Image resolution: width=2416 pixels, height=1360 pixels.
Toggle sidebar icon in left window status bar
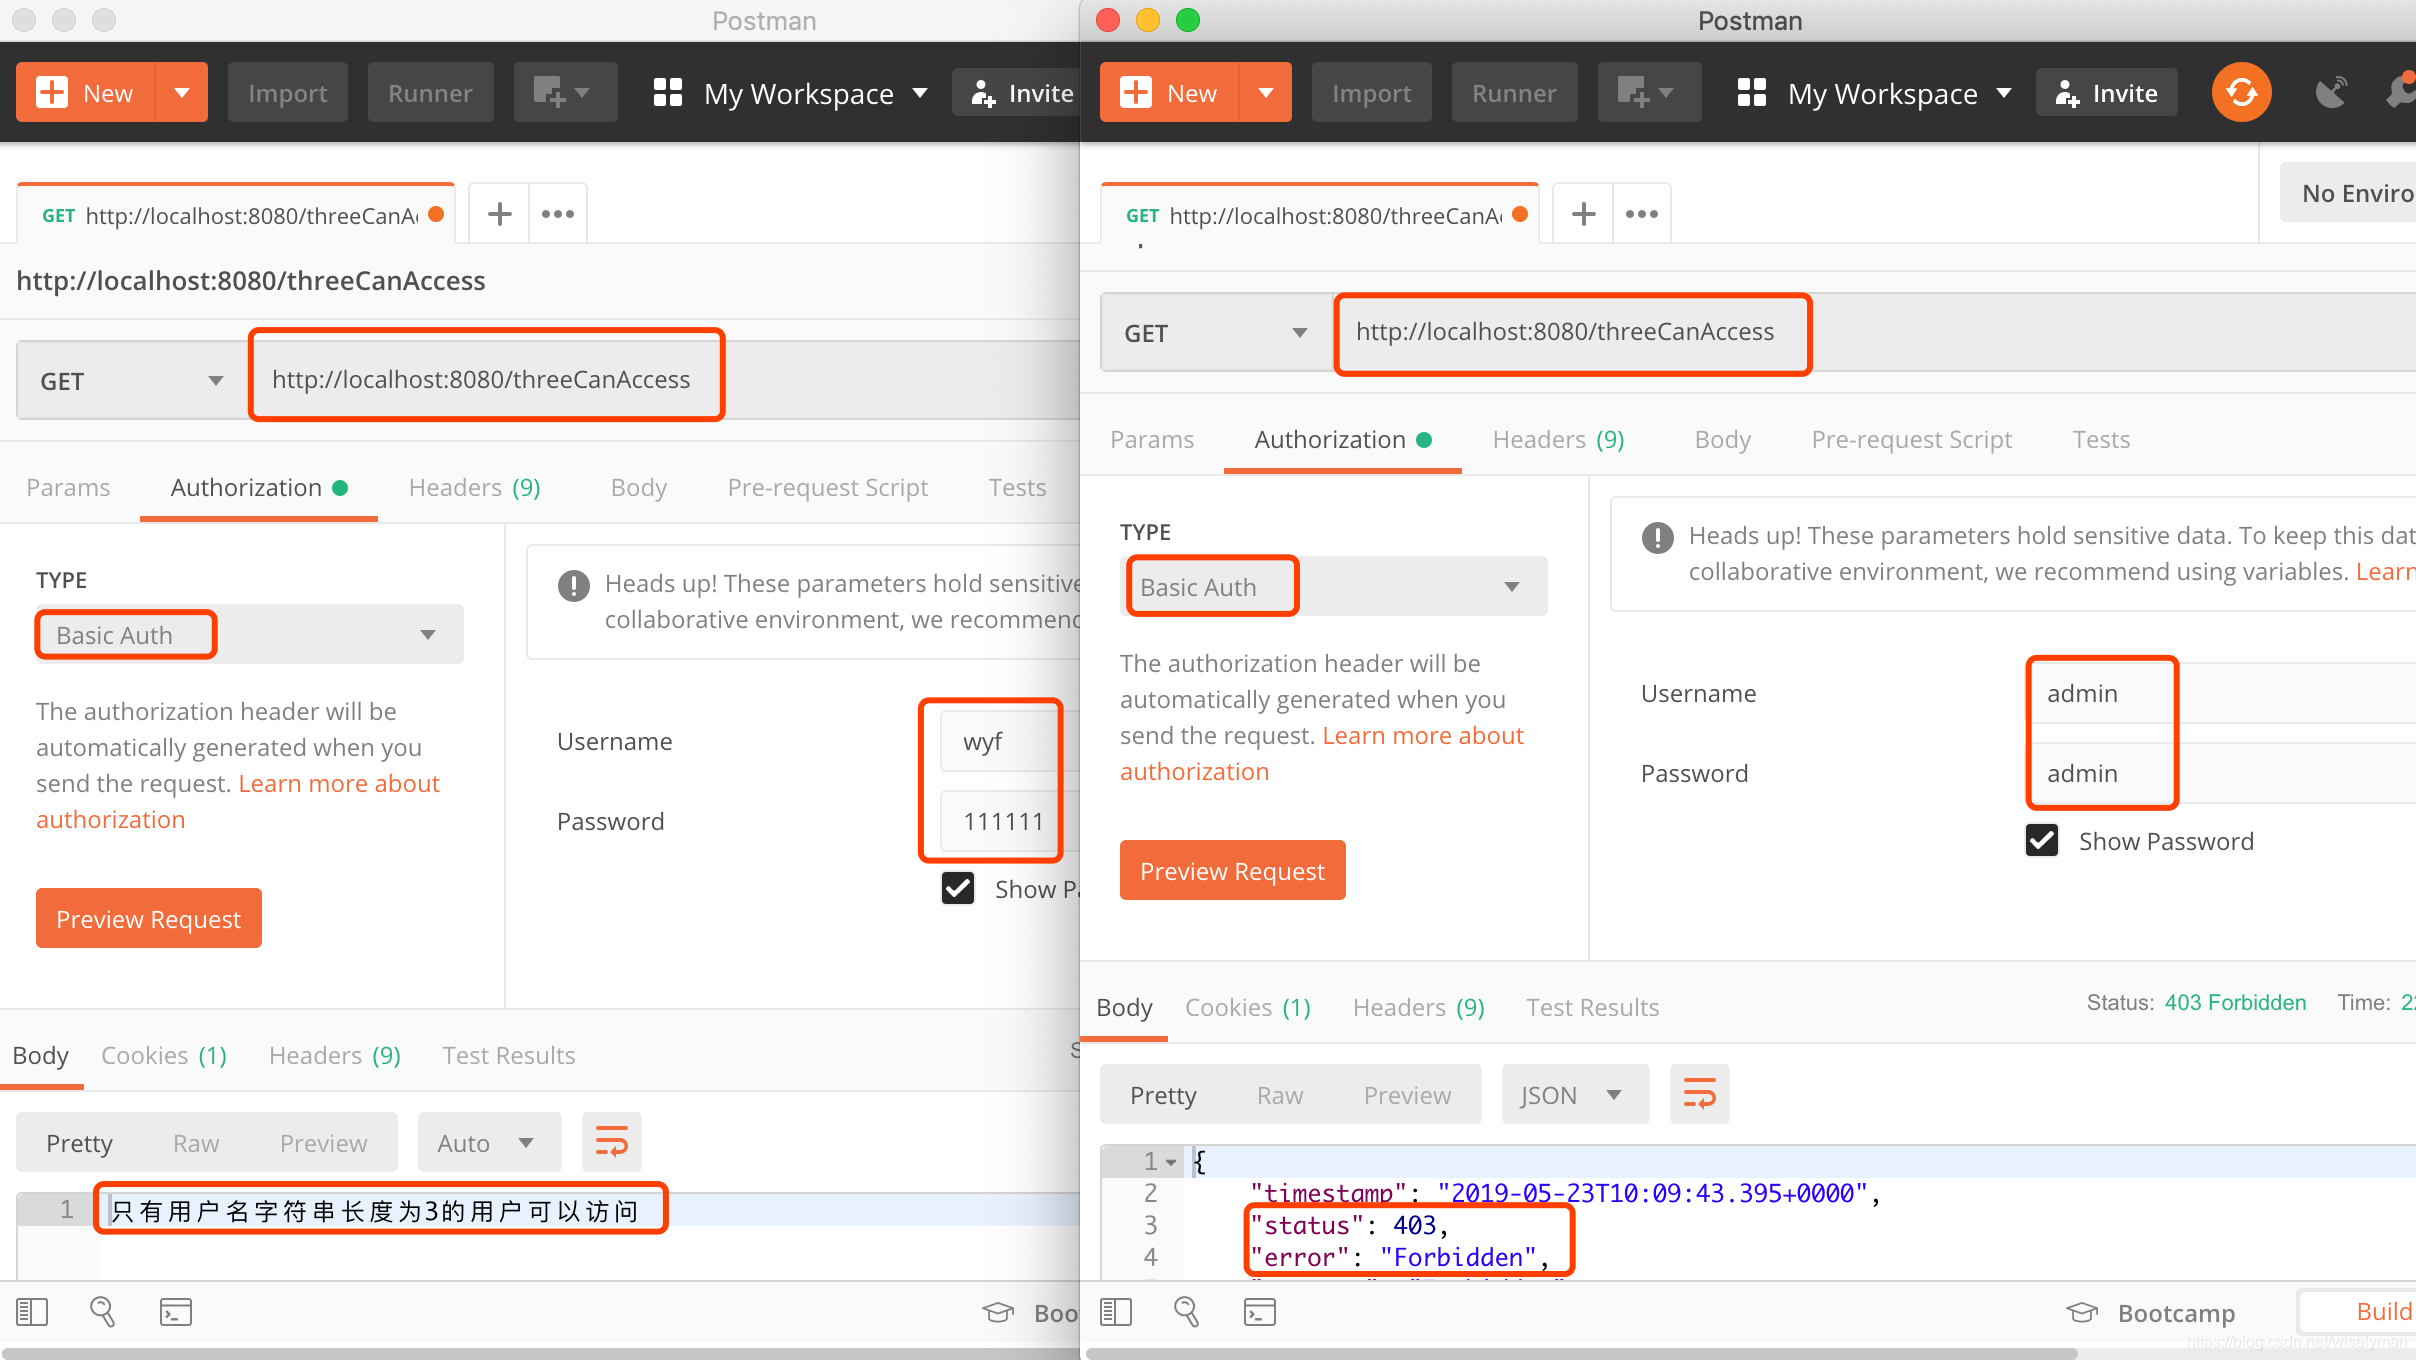tap(32, 1312)
